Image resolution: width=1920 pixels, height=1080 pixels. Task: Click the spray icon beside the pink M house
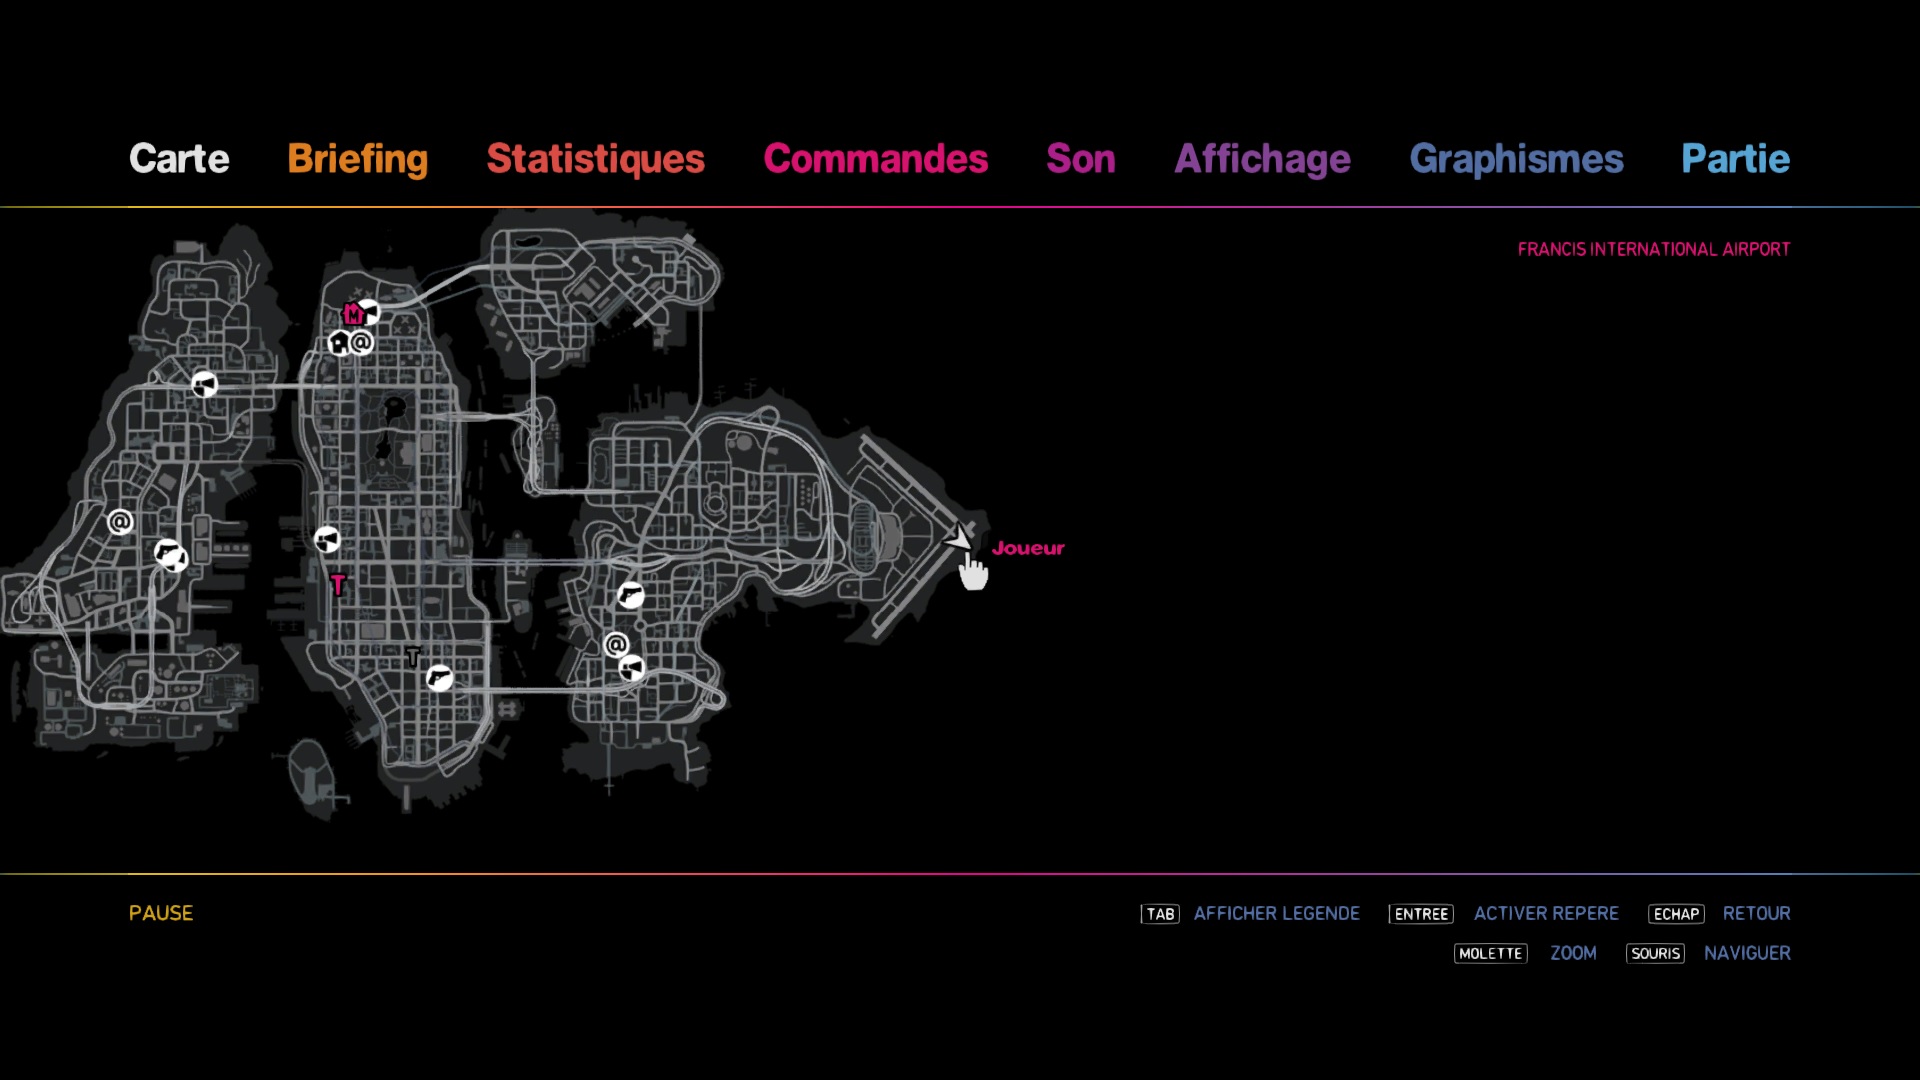click(x=371, y=311)
